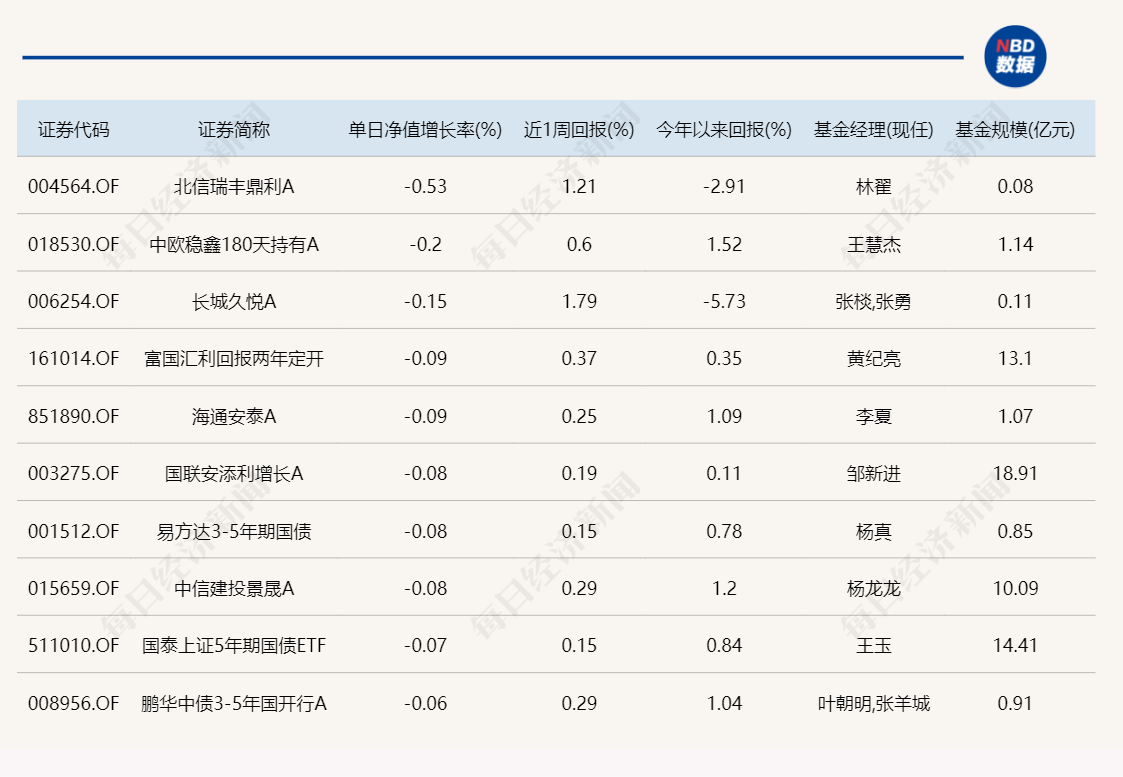The height and width of the screenshot is (777, 1123).
Task: Select fund name 国联安添利增长A
Action: coord(234,473)
